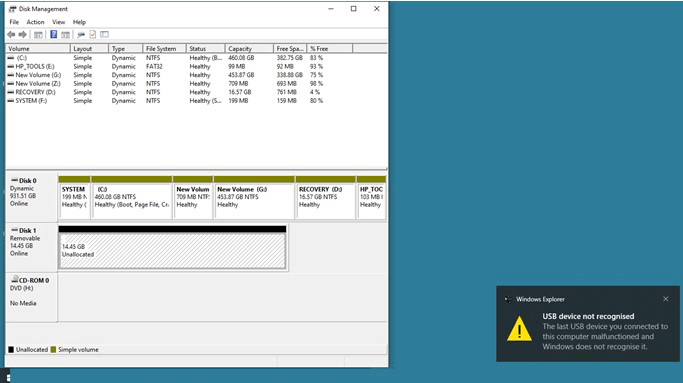Maximize the Disk Management window

[x=354, y=9]
